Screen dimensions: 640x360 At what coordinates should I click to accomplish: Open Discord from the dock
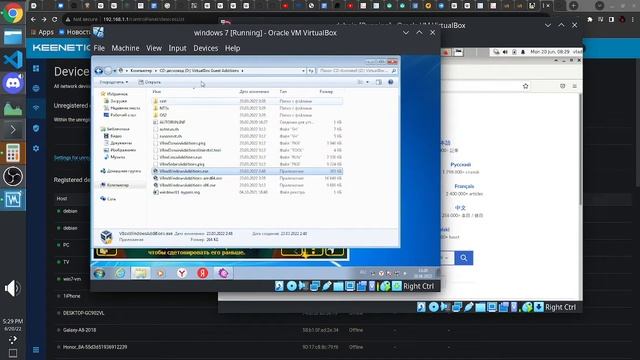13,83
